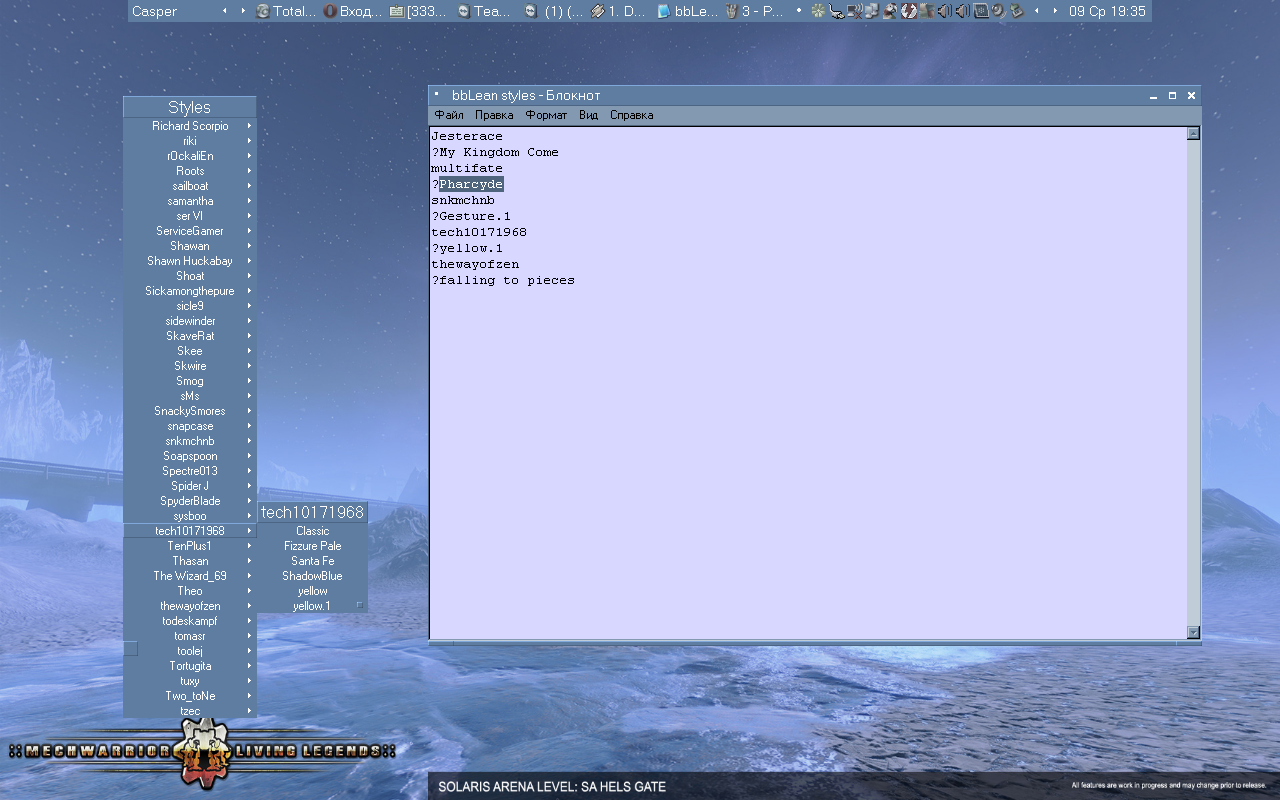Place cursor on the 'Jesterace' line
This screenshot has width=1280, height=800.
tap(467, 136)
